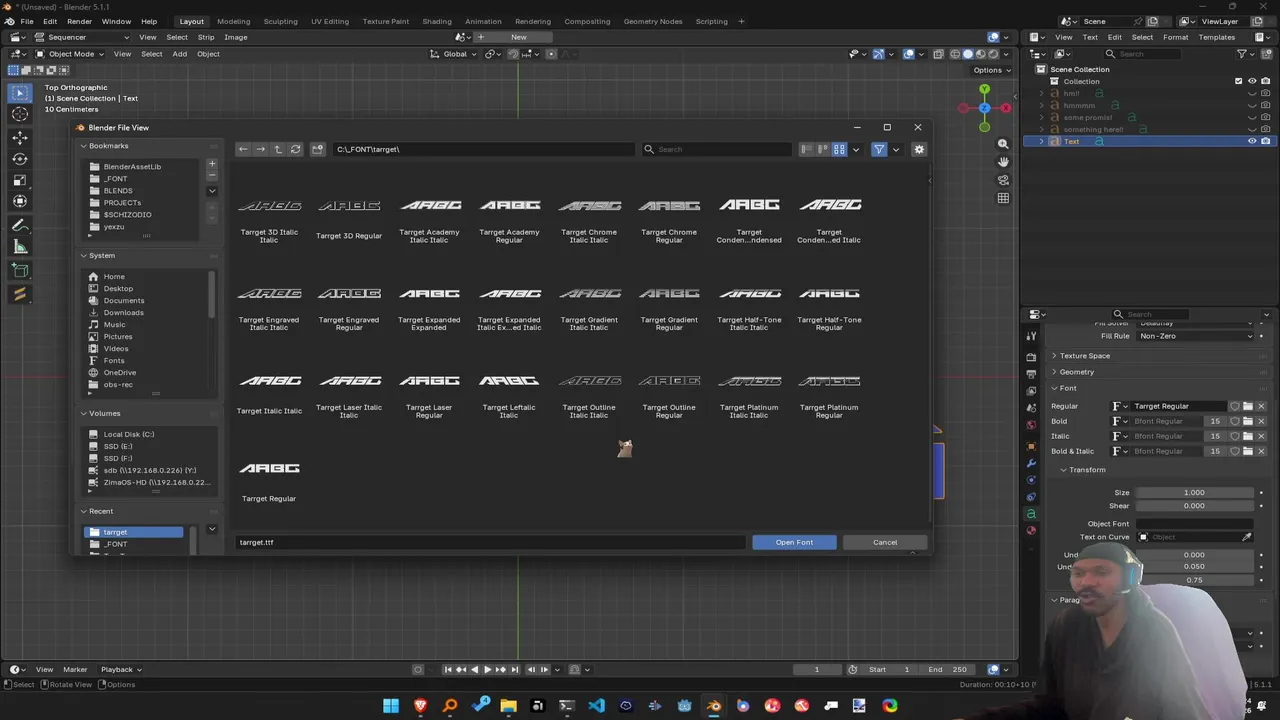Image resolution: width=1280 pixels, height=720 pixels.
Task: Select the Annotate tool in viewport toolbar
Action: [20, 225]
